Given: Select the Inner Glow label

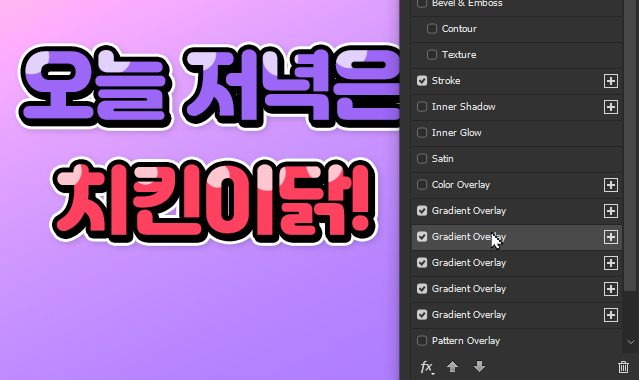Looking at the screenshot, I should coord(456,133).
